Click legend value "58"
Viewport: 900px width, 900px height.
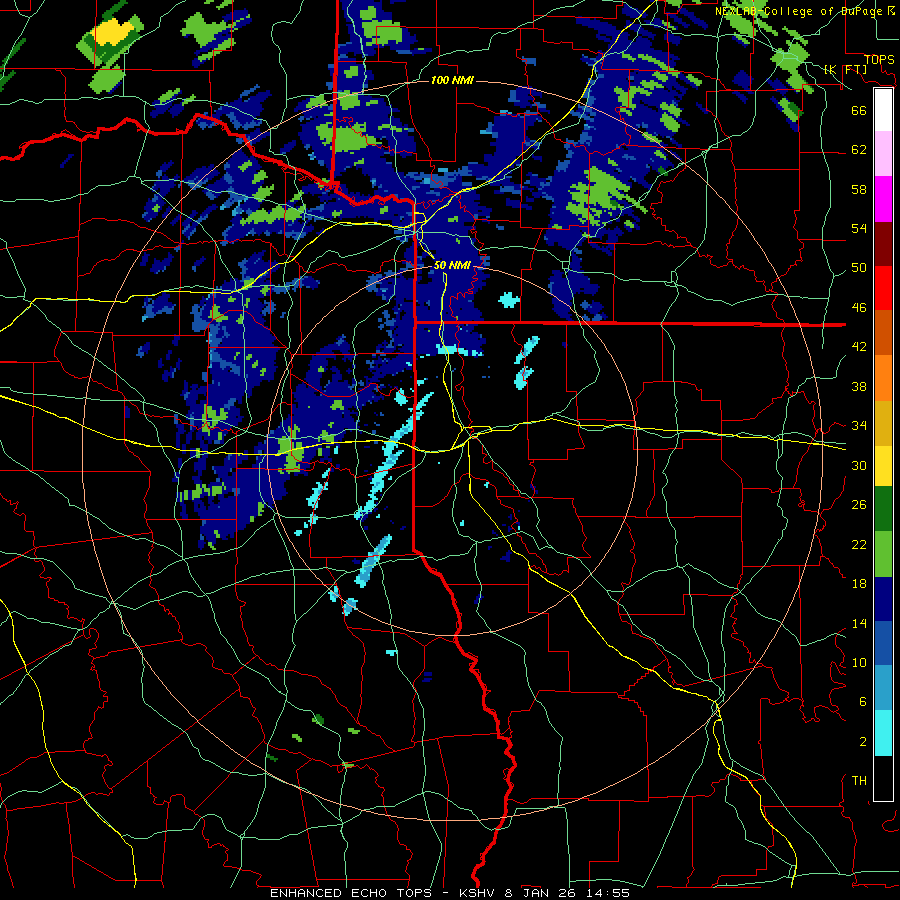(x=859, y=189)
